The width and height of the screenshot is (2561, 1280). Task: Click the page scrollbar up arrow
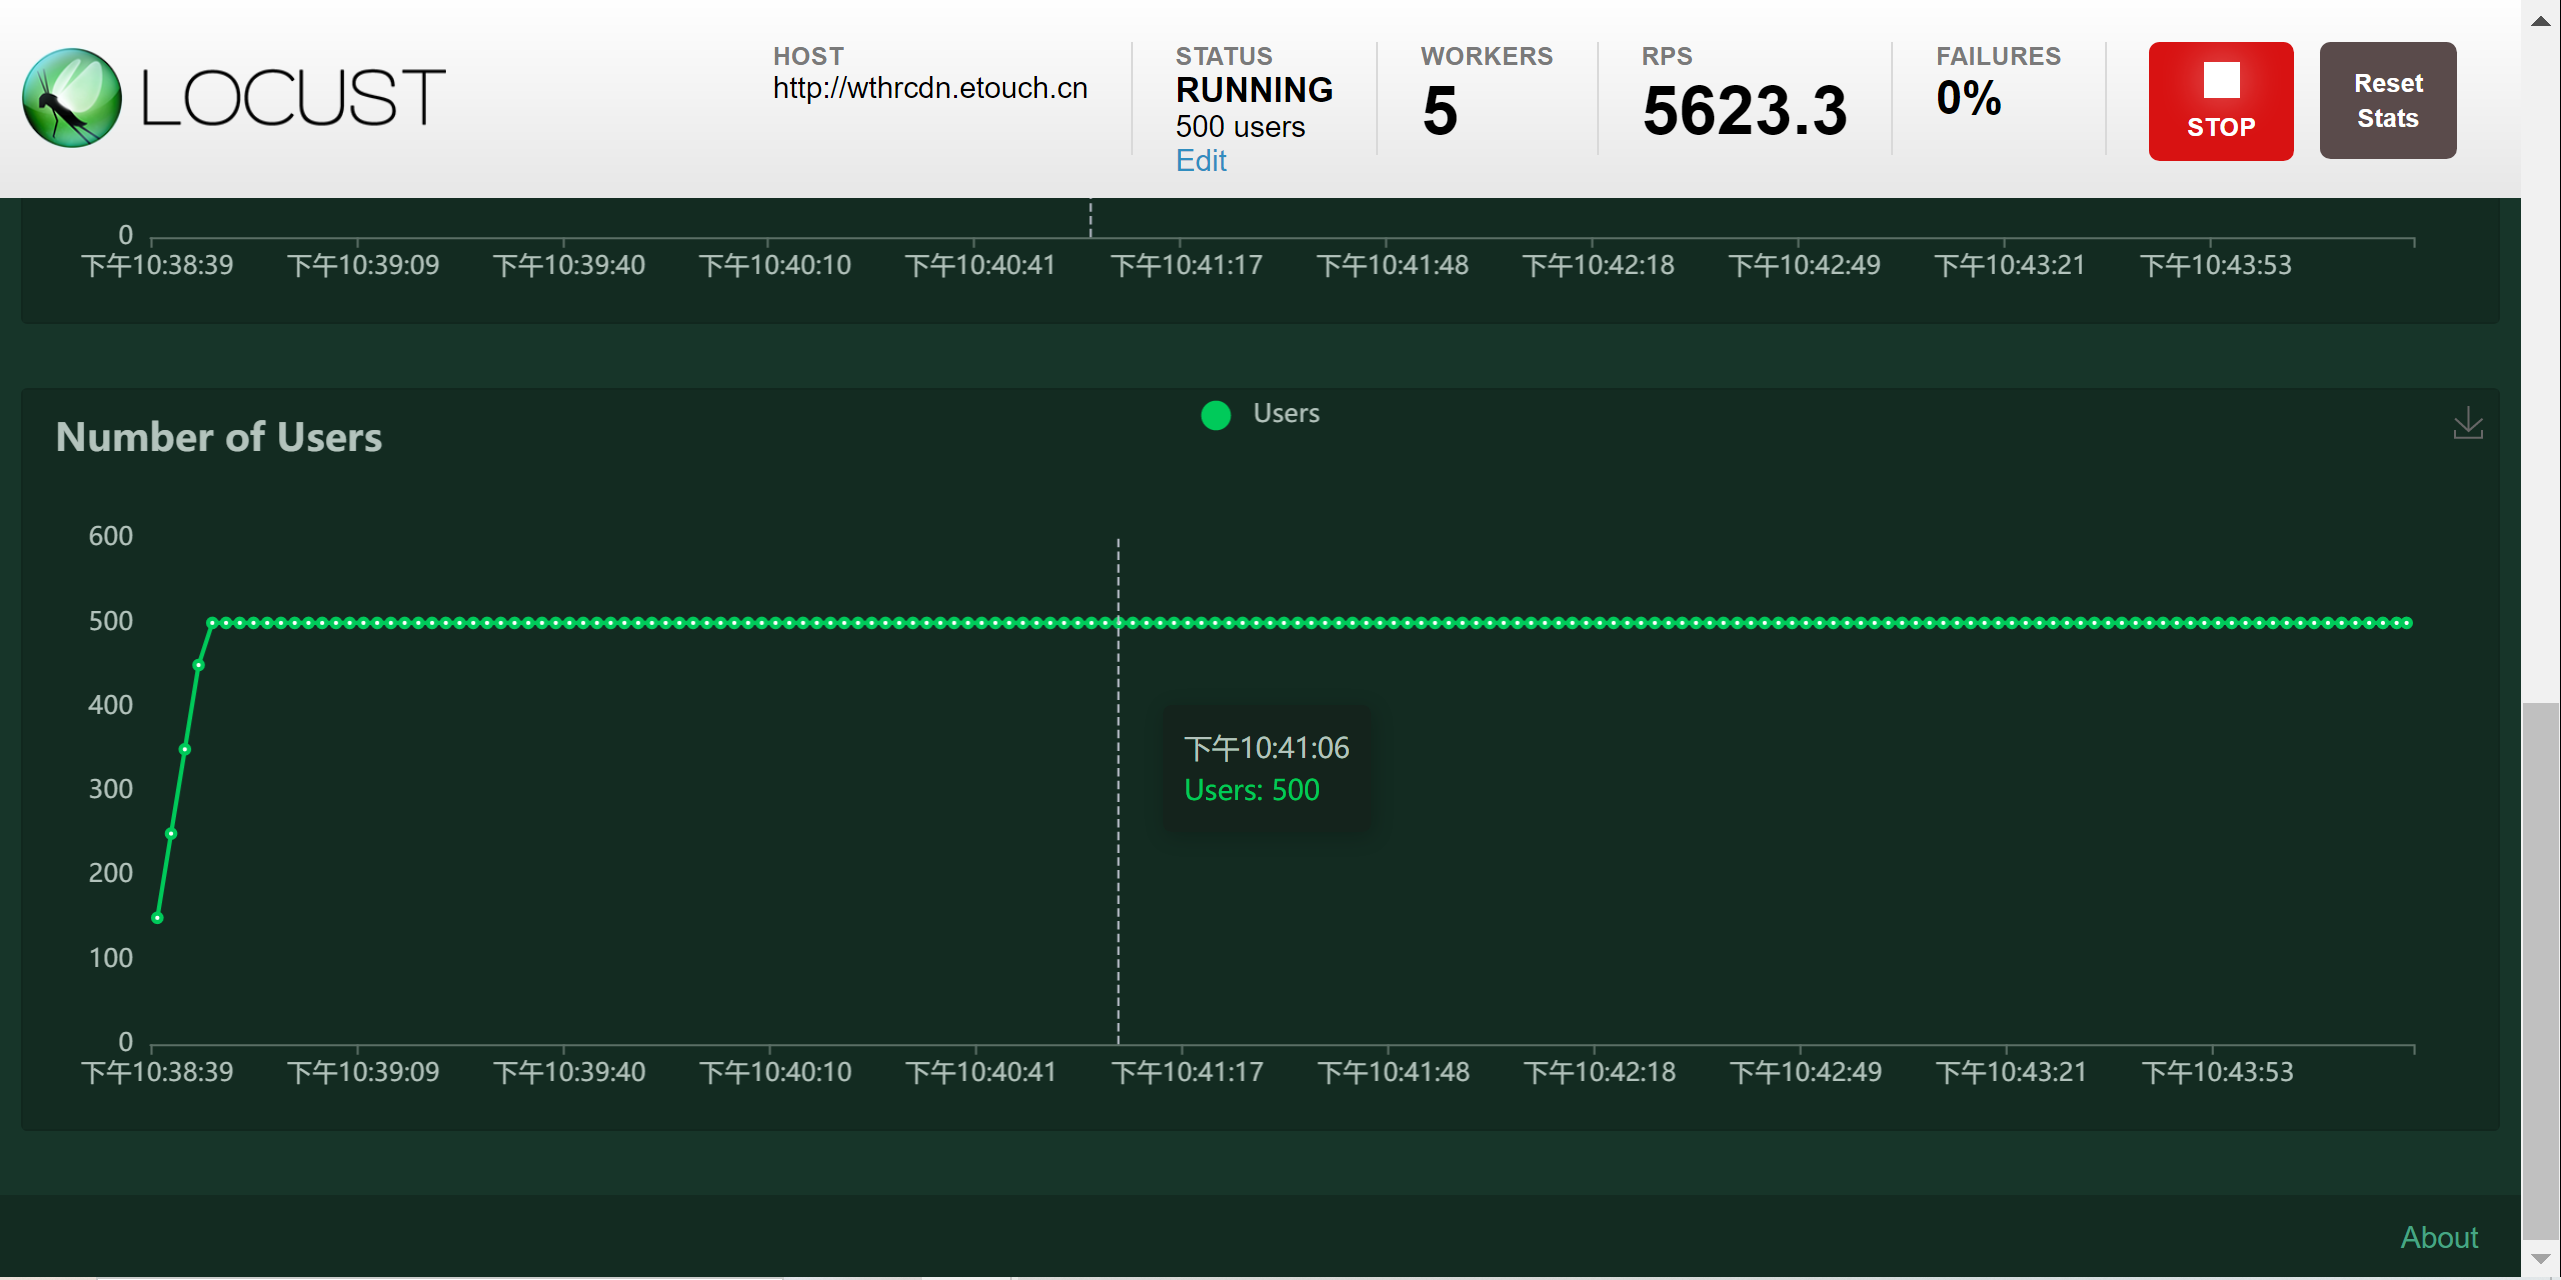pos(2540,20)
